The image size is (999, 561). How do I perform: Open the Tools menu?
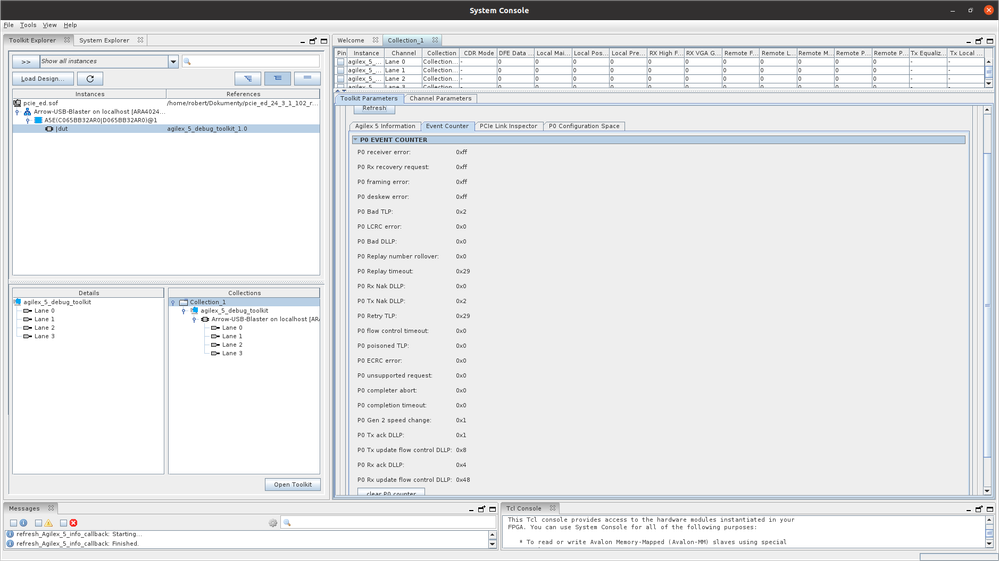[28, 25]
